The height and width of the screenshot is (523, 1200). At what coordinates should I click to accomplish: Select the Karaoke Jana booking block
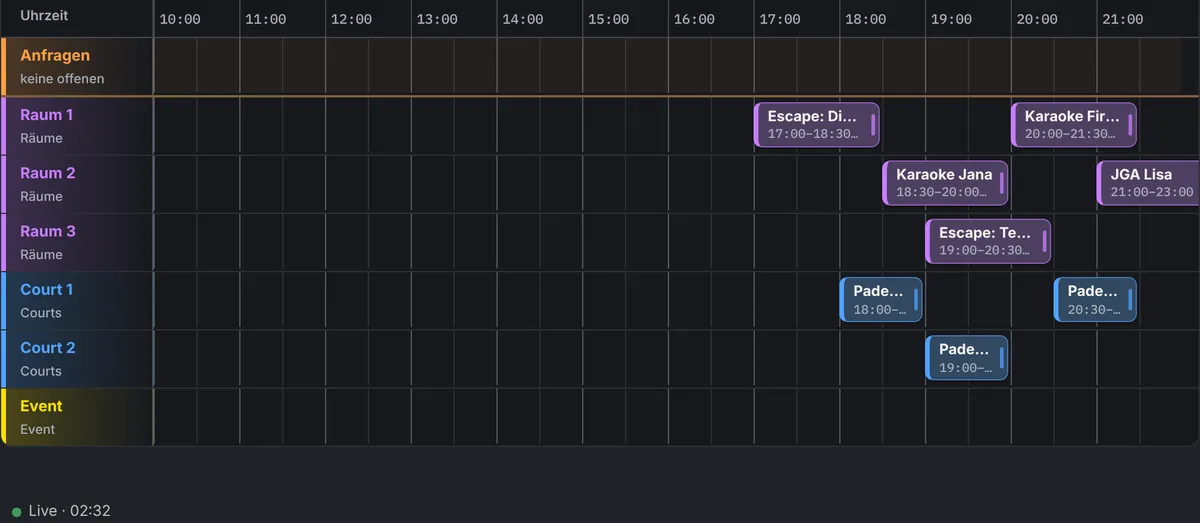(x=945, y=183)
